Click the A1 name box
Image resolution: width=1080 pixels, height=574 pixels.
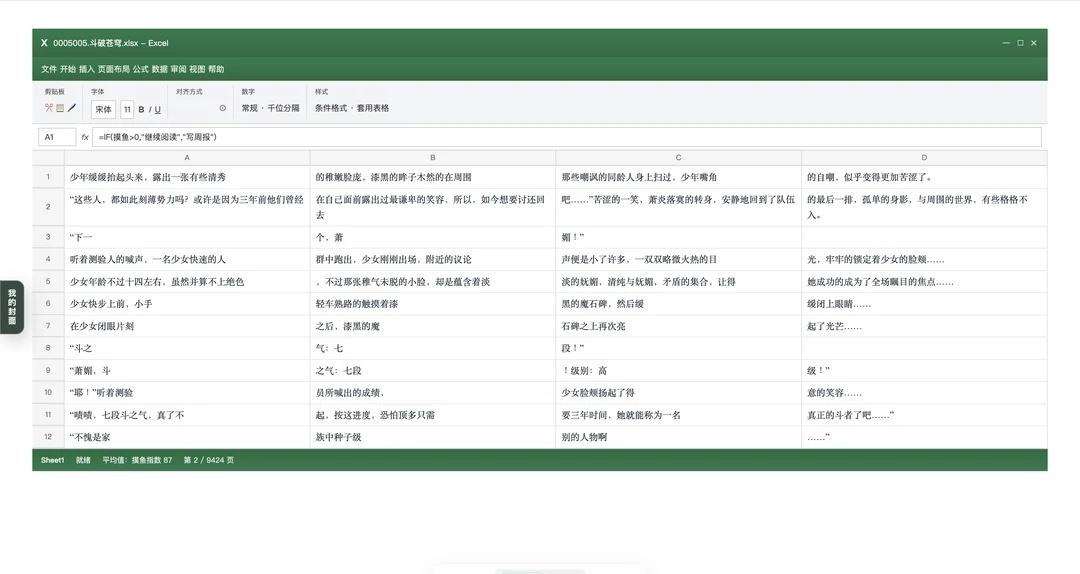point(56,137)
